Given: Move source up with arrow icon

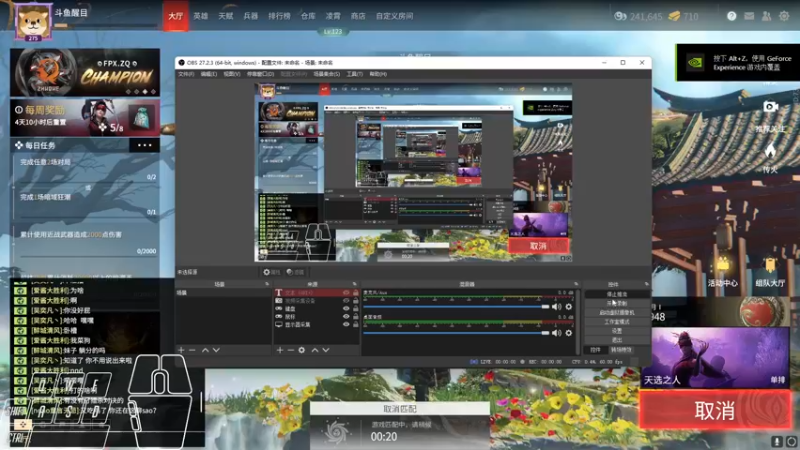Looking at the screenshot, I should tap(314, 350).
